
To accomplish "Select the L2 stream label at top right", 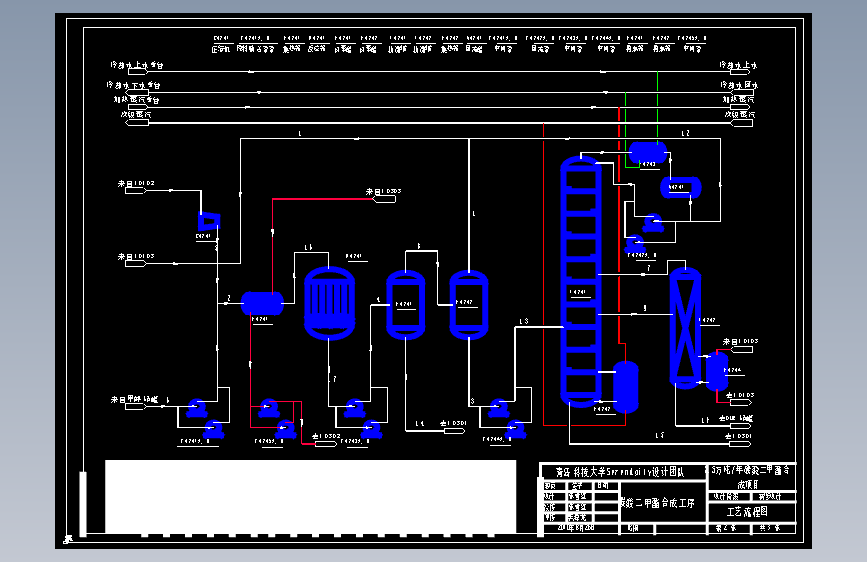I will 686,133.
